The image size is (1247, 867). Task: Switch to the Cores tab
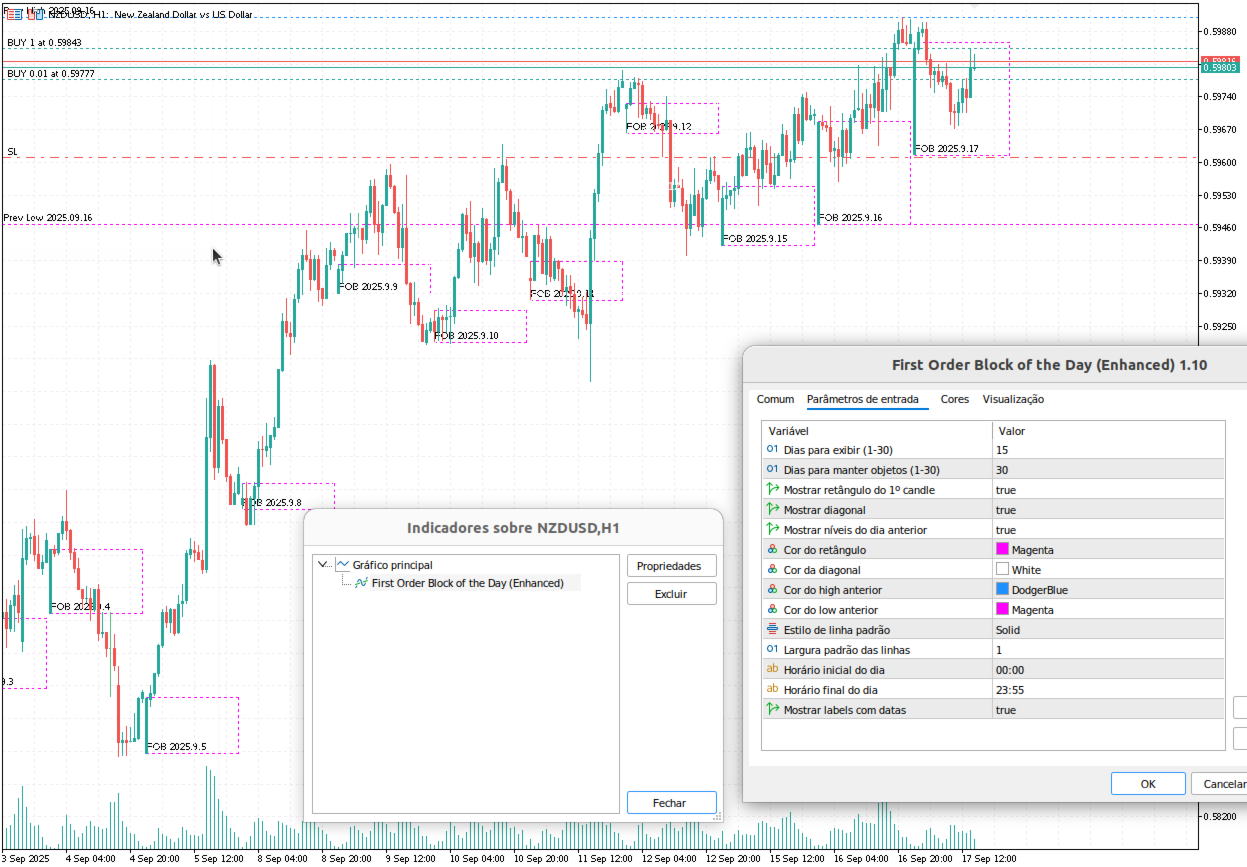pos(955,399)
